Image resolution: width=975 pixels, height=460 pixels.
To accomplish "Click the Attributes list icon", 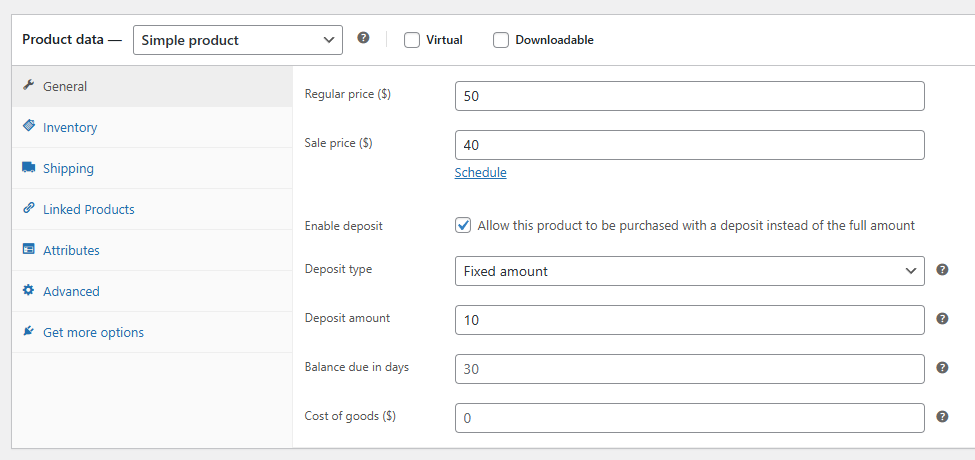I will [x=29, y=249].
